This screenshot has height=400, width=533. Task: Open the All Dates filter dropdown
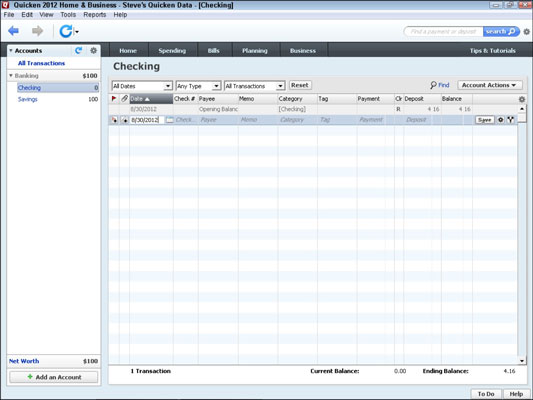[142, 86]
